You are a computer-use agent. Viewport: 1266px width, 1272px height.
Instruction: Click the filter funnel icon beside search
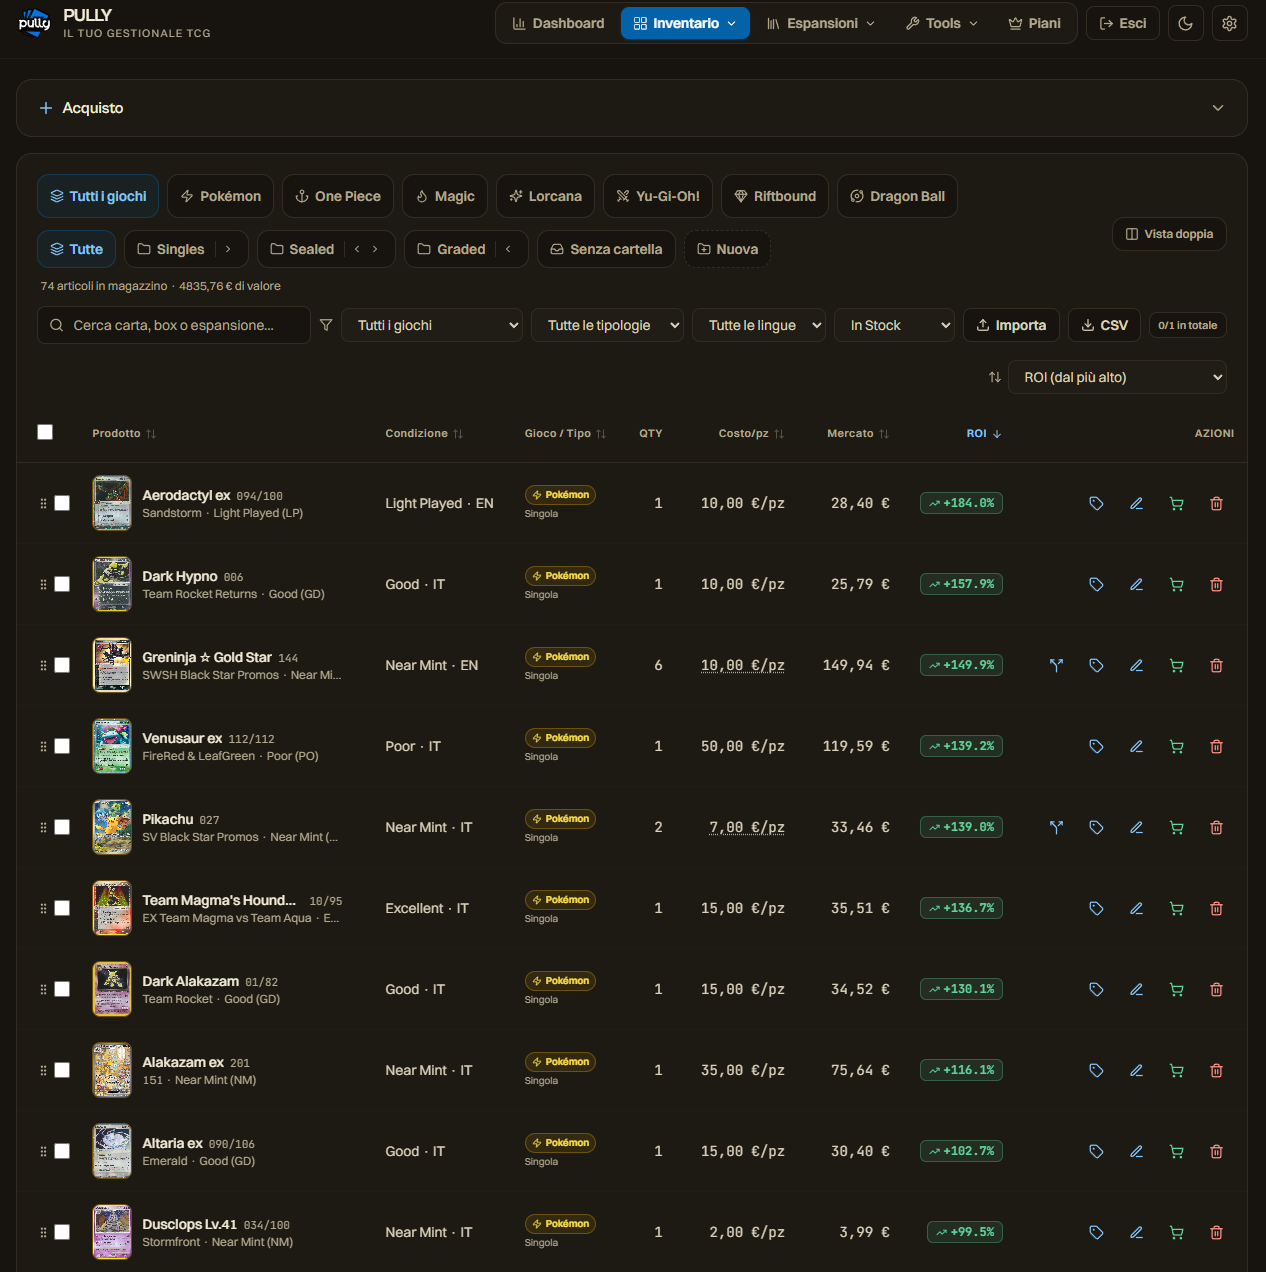tap(326, 325)
